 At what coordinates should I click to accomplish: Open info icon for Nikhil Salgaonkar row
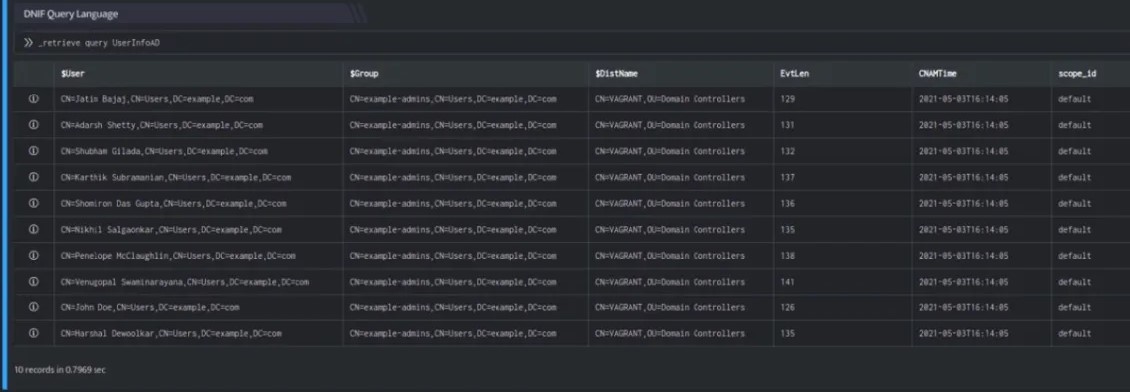tap(33, 230)
